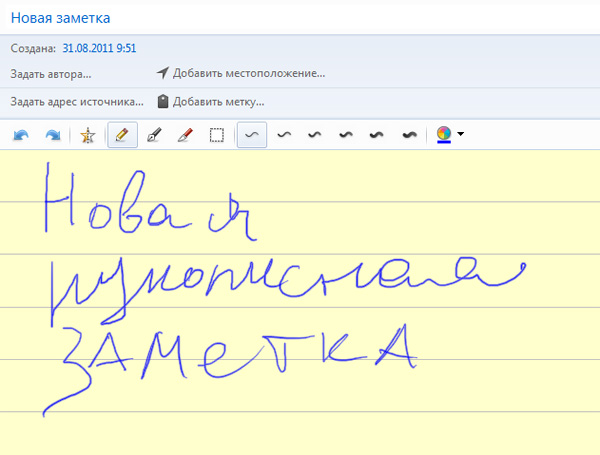Image resolution: width=600 pixels, height=455 pixels.
Task: Click the tag icon beside Добавить метку
Action: 163,101
